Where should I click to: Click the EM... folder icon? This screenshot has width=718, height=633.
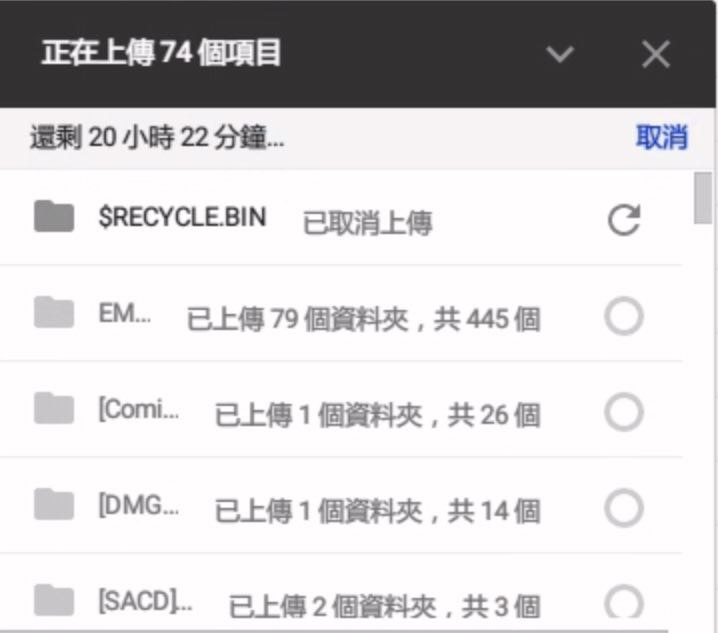pyautogui.click(x=54, y=314)
